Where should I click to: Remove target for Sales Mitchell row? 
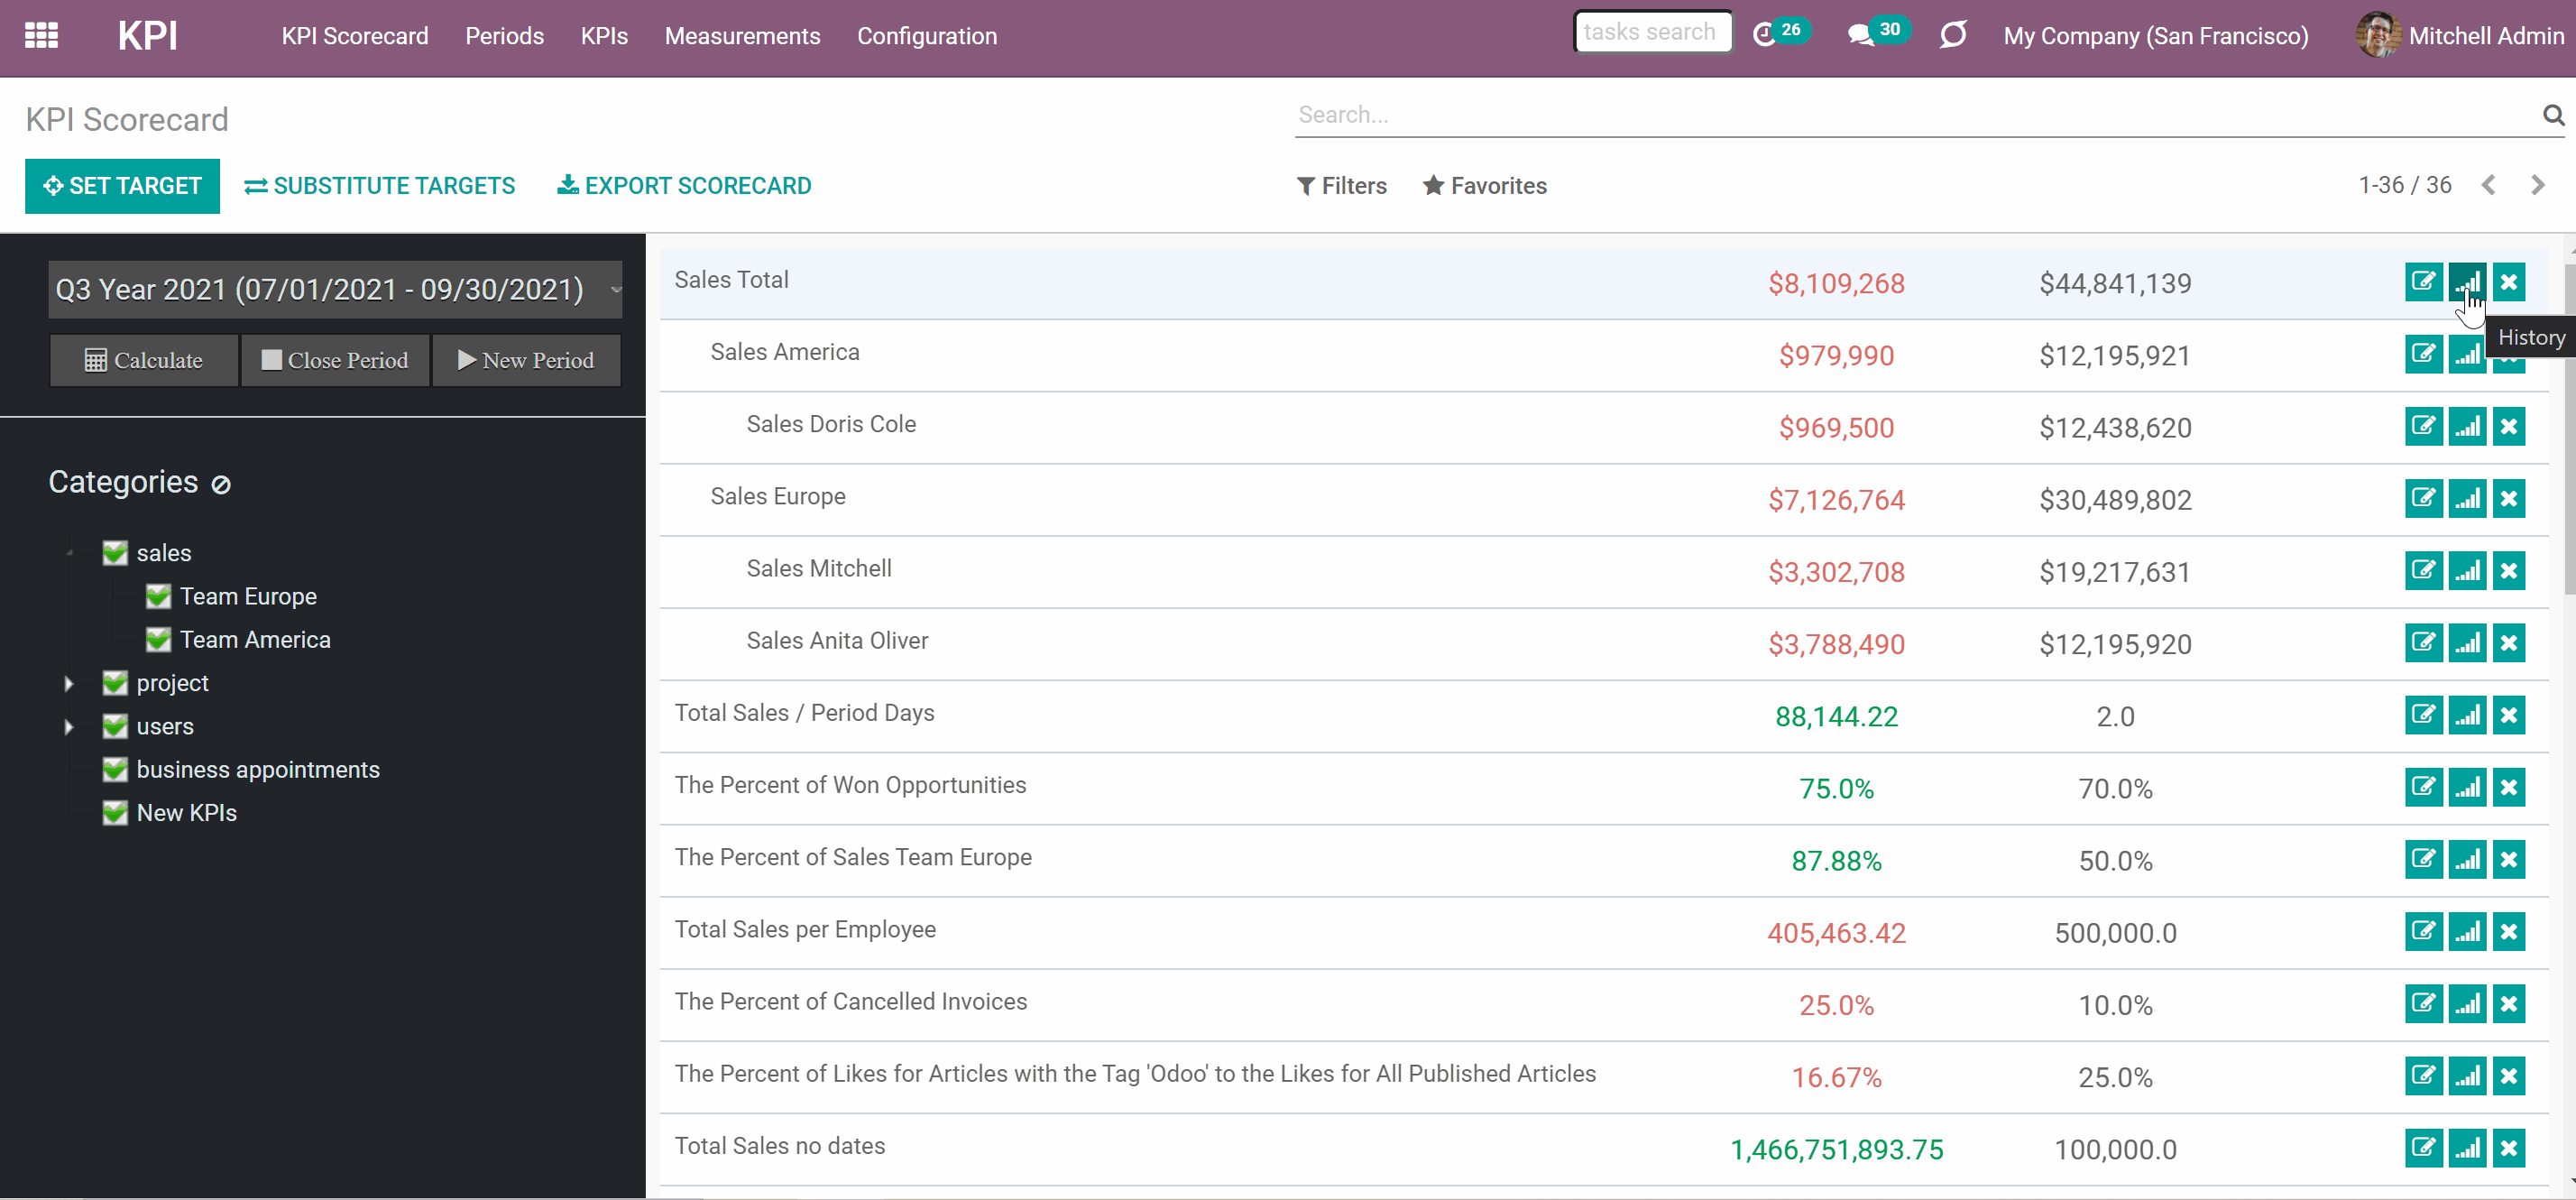pyautogui.click(x=2509, y=571)
